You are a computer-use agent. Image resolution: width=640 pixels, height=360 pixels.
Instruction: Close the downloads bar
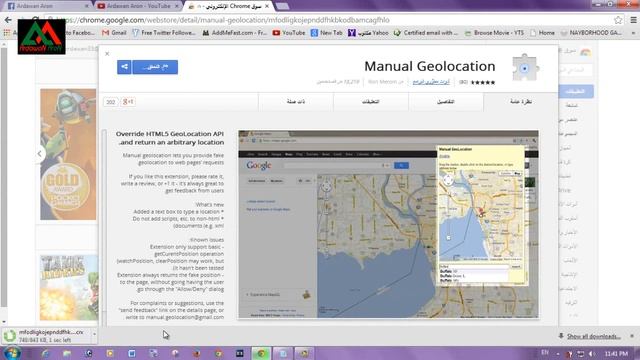pyautogui.click(x=632, y=336)
